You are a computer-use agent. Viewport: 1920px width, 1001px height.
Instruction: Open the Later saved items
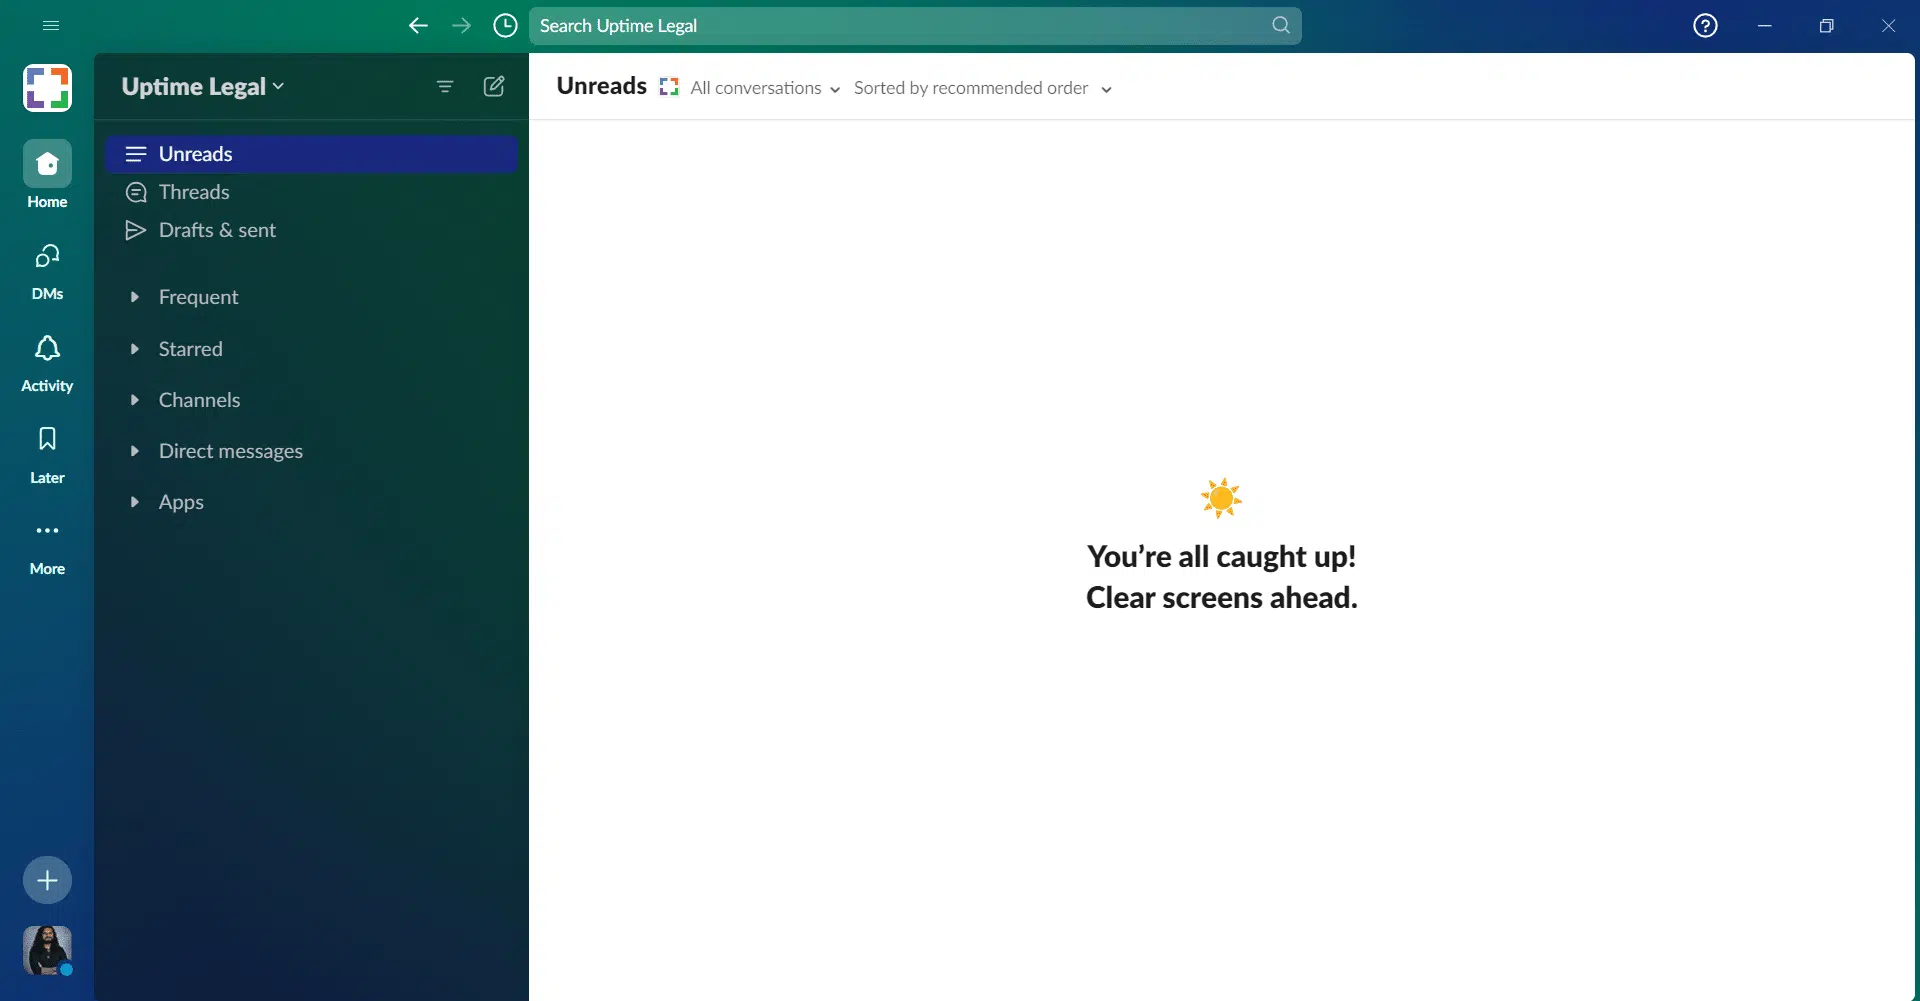pos(46,452)
